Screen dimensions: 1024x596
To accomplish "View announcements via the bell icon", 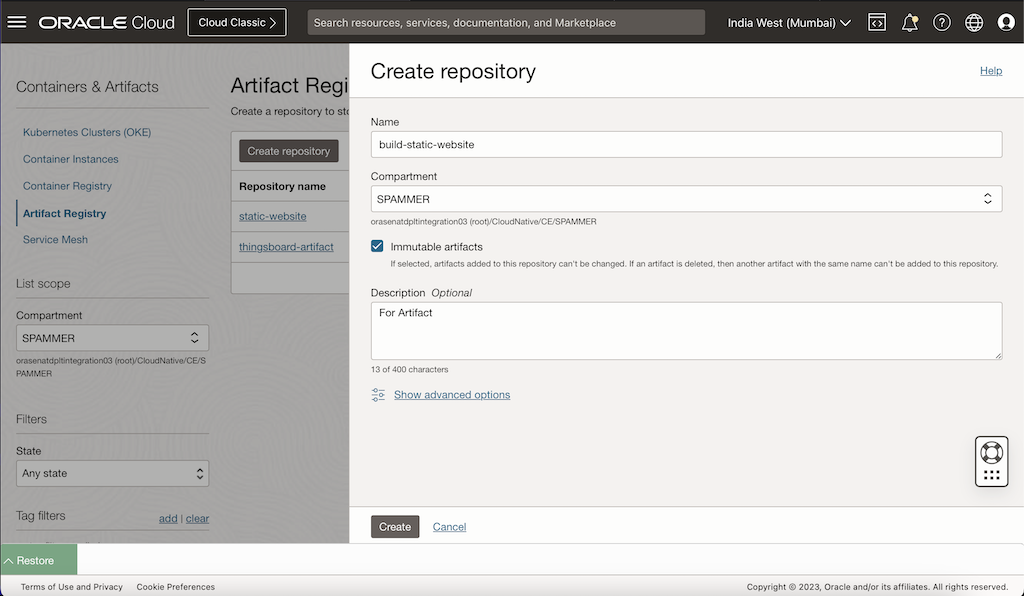I will (x=910, y=21).
